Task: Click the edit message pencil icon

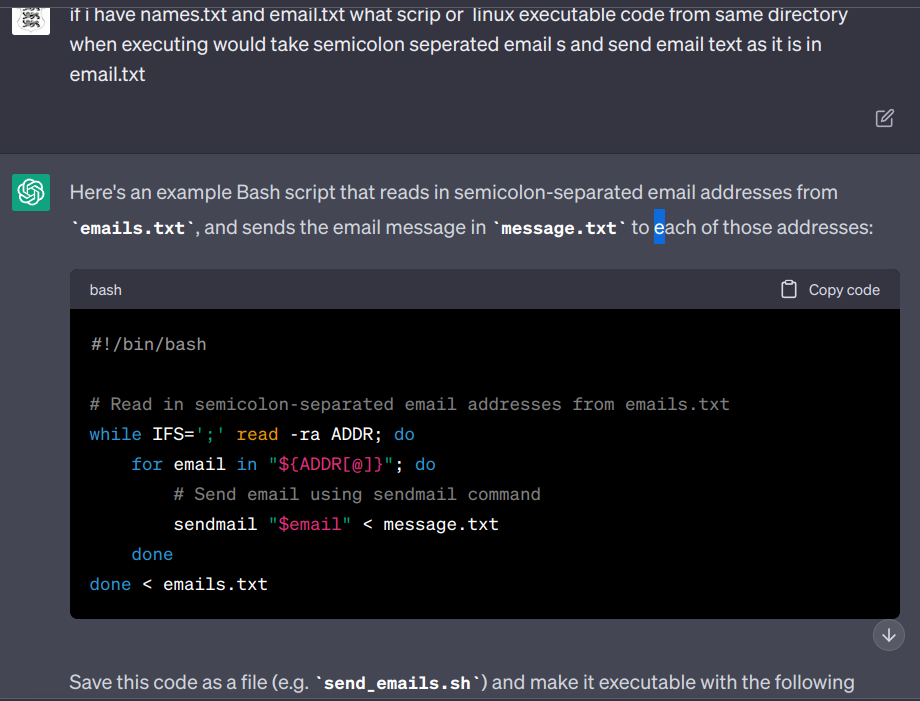Action: 884,118
